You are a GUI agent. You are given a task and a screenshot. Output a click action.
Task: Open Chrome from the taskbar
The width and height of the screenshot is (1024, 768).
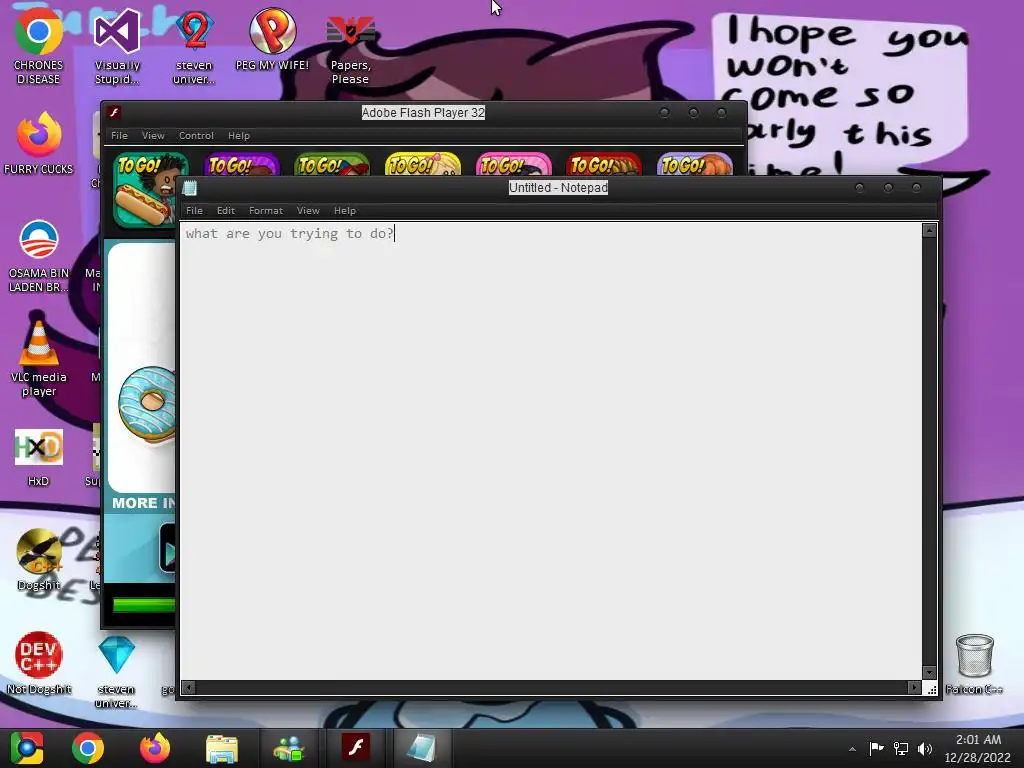pos(88,748)
